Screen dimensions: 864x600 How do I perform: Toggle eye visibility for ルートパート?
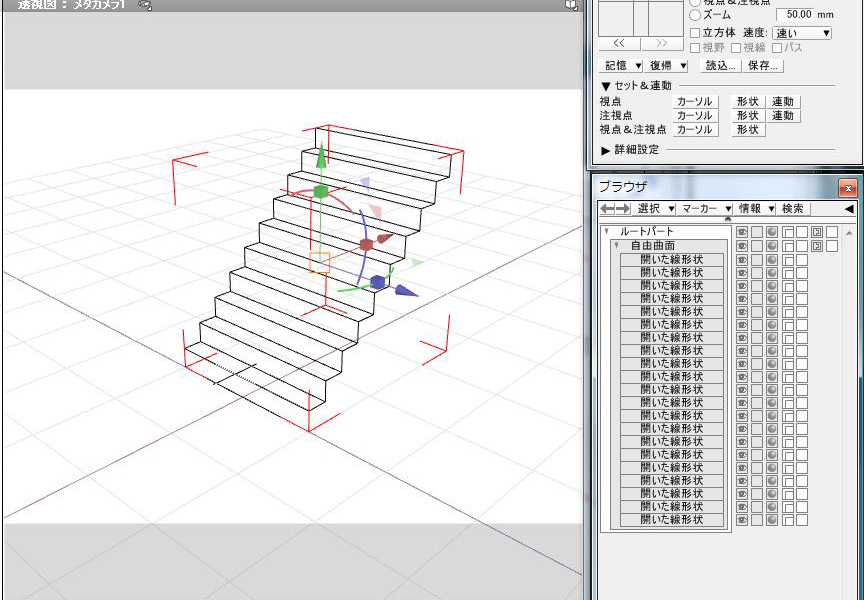pyautogui.click(x=742, y=232)
